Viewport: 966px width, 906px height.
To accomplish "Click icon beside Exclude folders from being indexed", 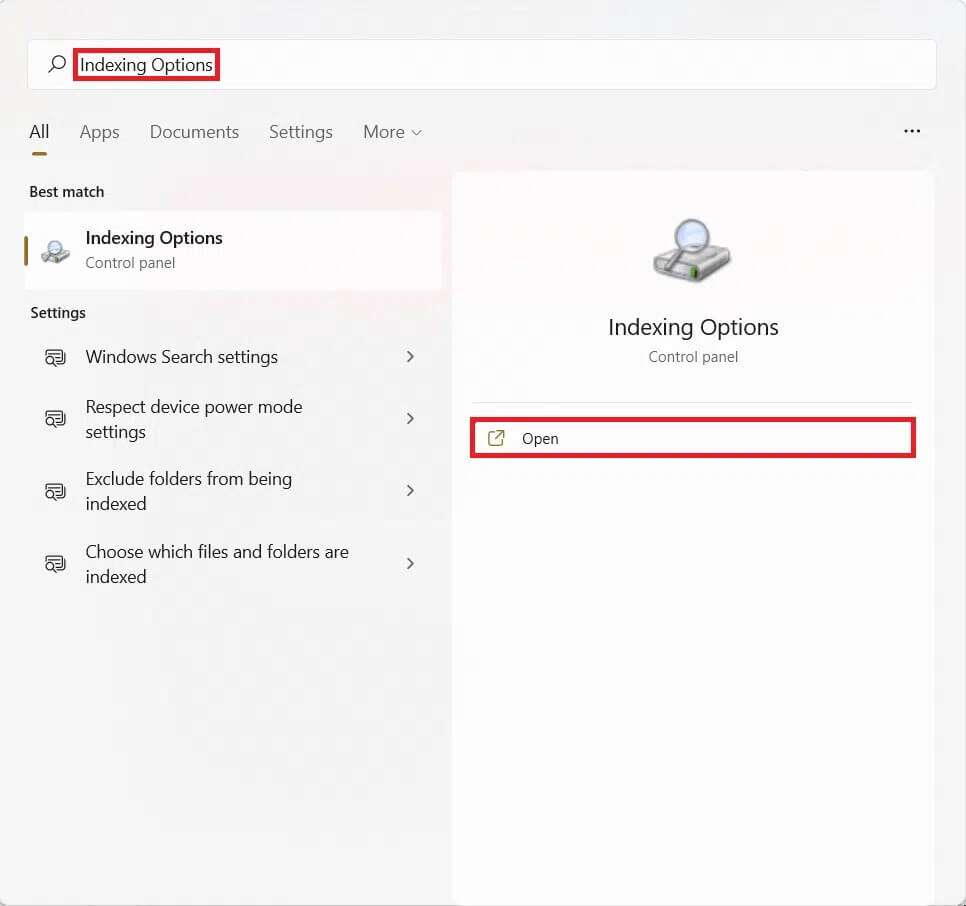I will pyautogui.click(x=55, y=491).
